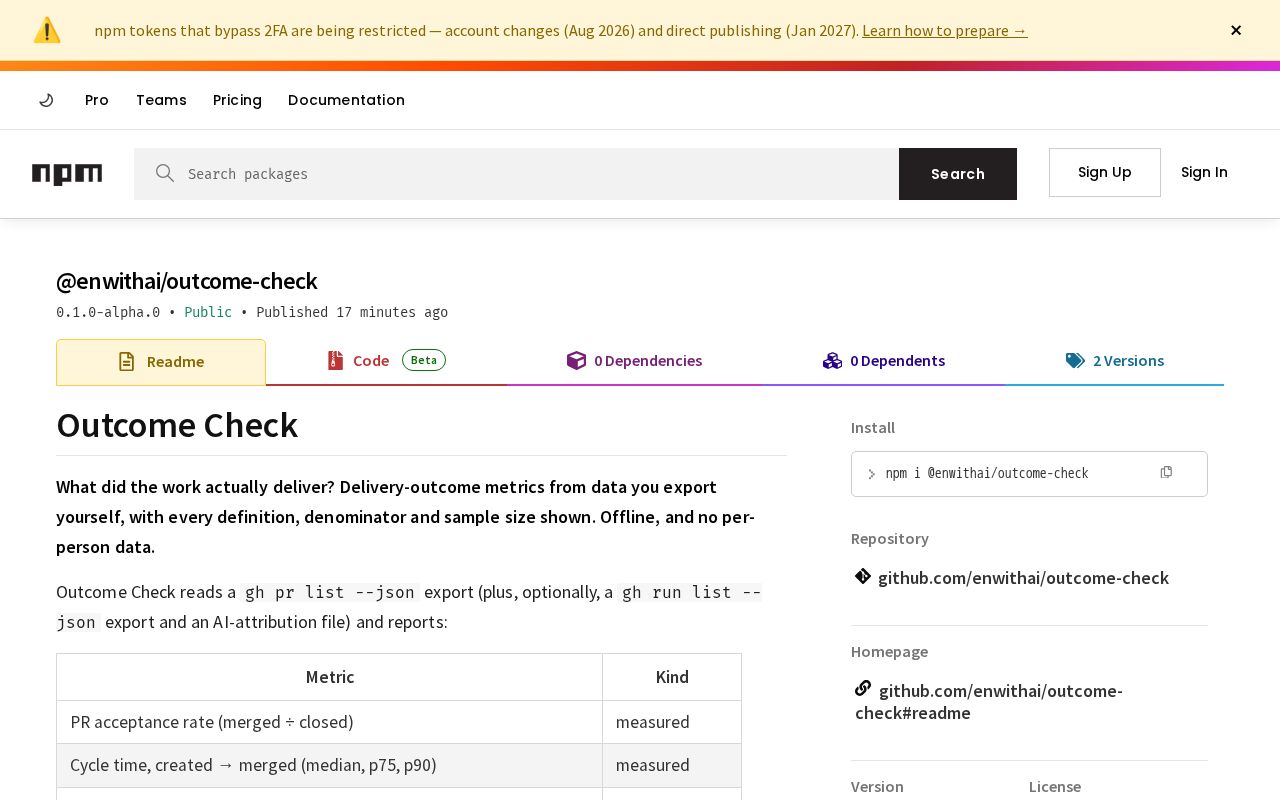1280x800 pixels.
Task: Click the 0.1.0-alpha.0 version text
Action: click(x=108, y=312)
